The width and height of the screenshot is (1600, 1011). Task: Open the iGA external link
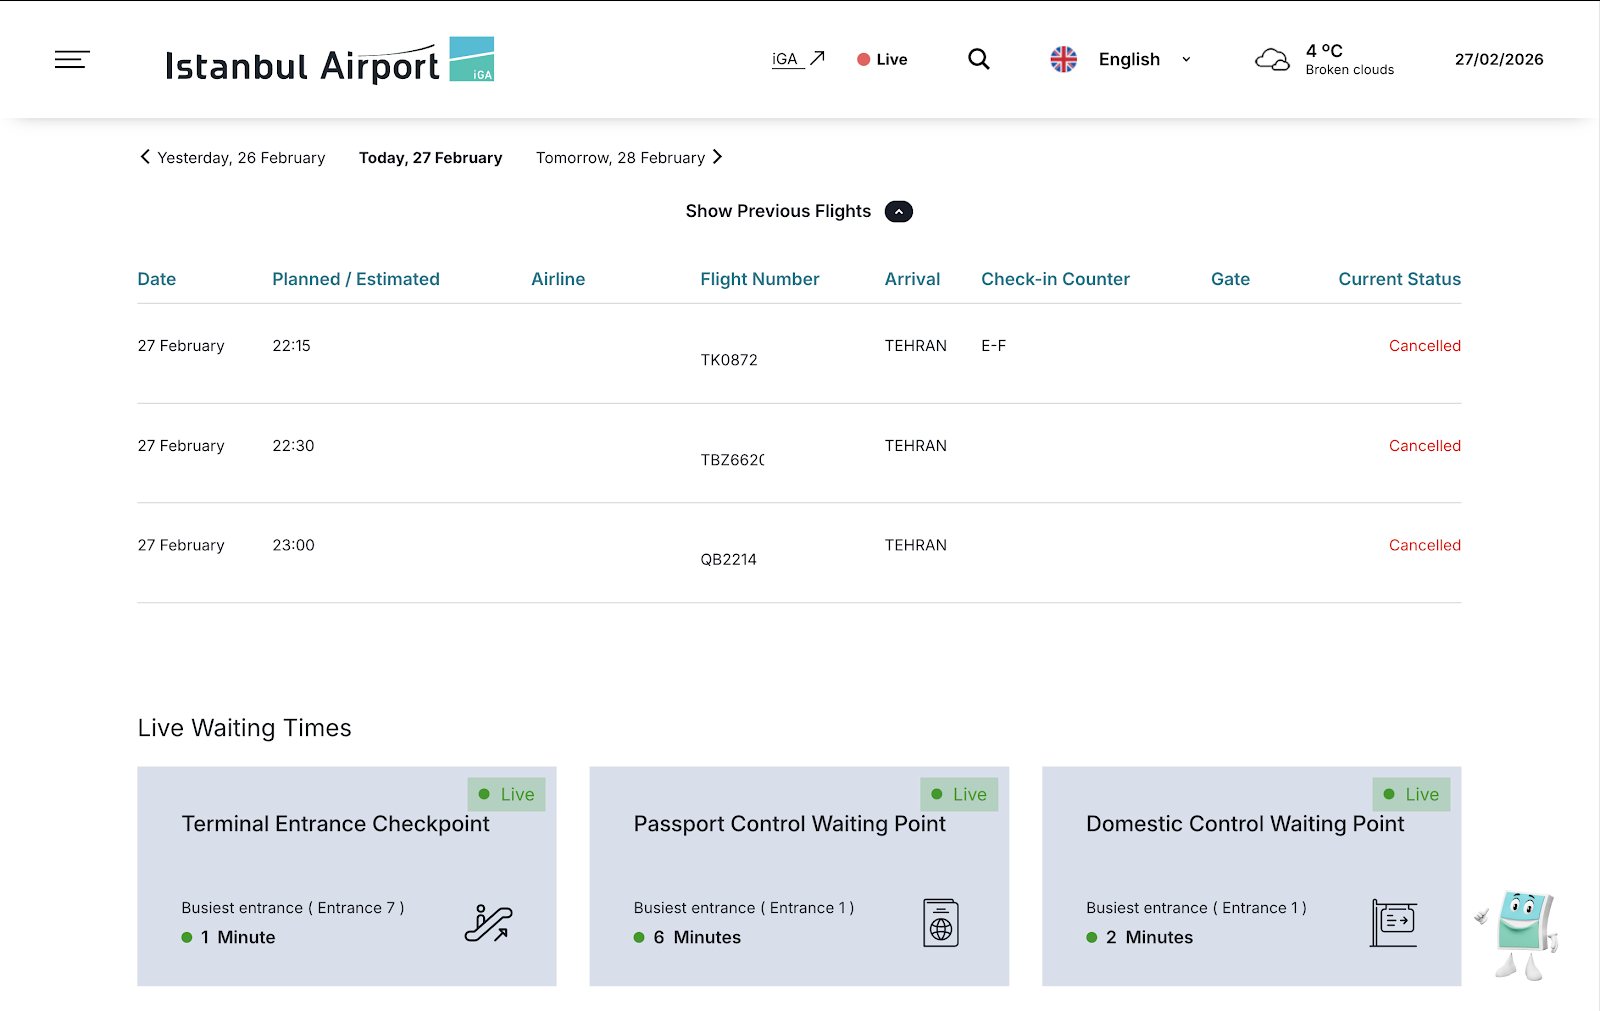coord(798,59)
